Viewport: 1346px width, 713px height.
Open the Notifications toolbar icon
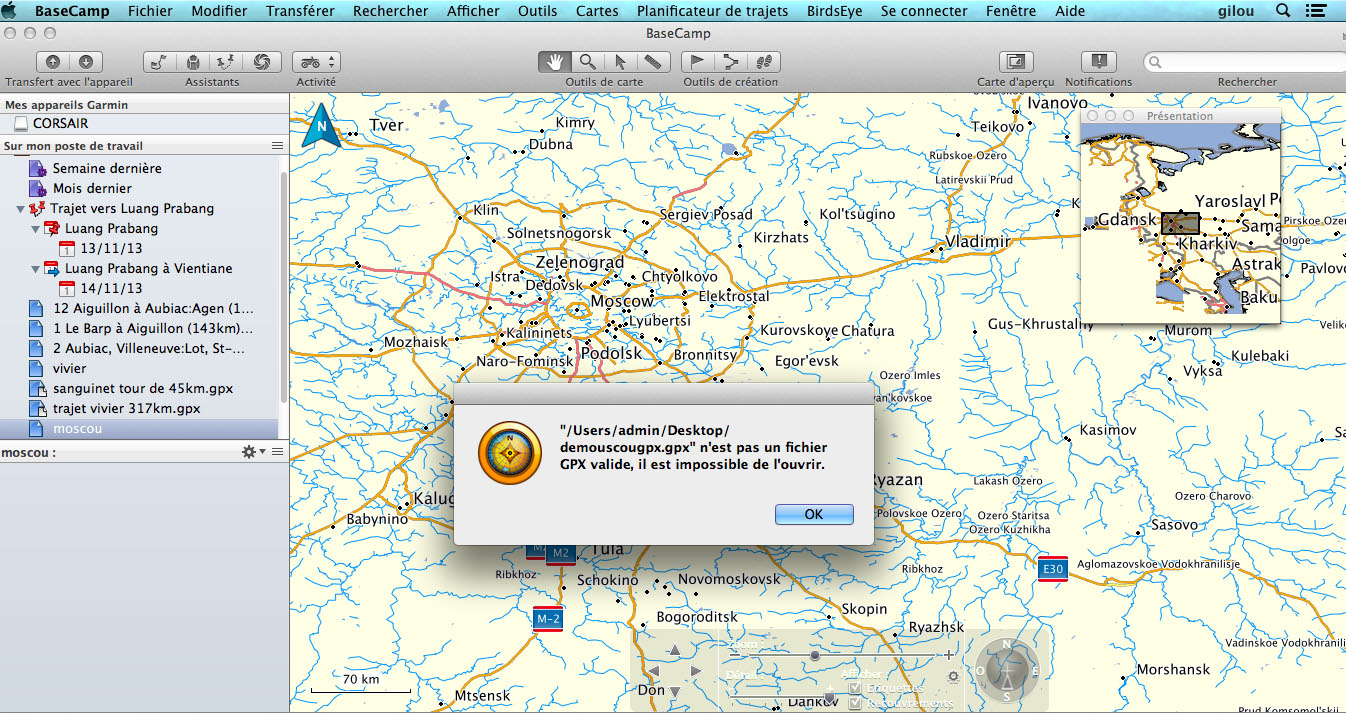click(x=1098, y=62)
